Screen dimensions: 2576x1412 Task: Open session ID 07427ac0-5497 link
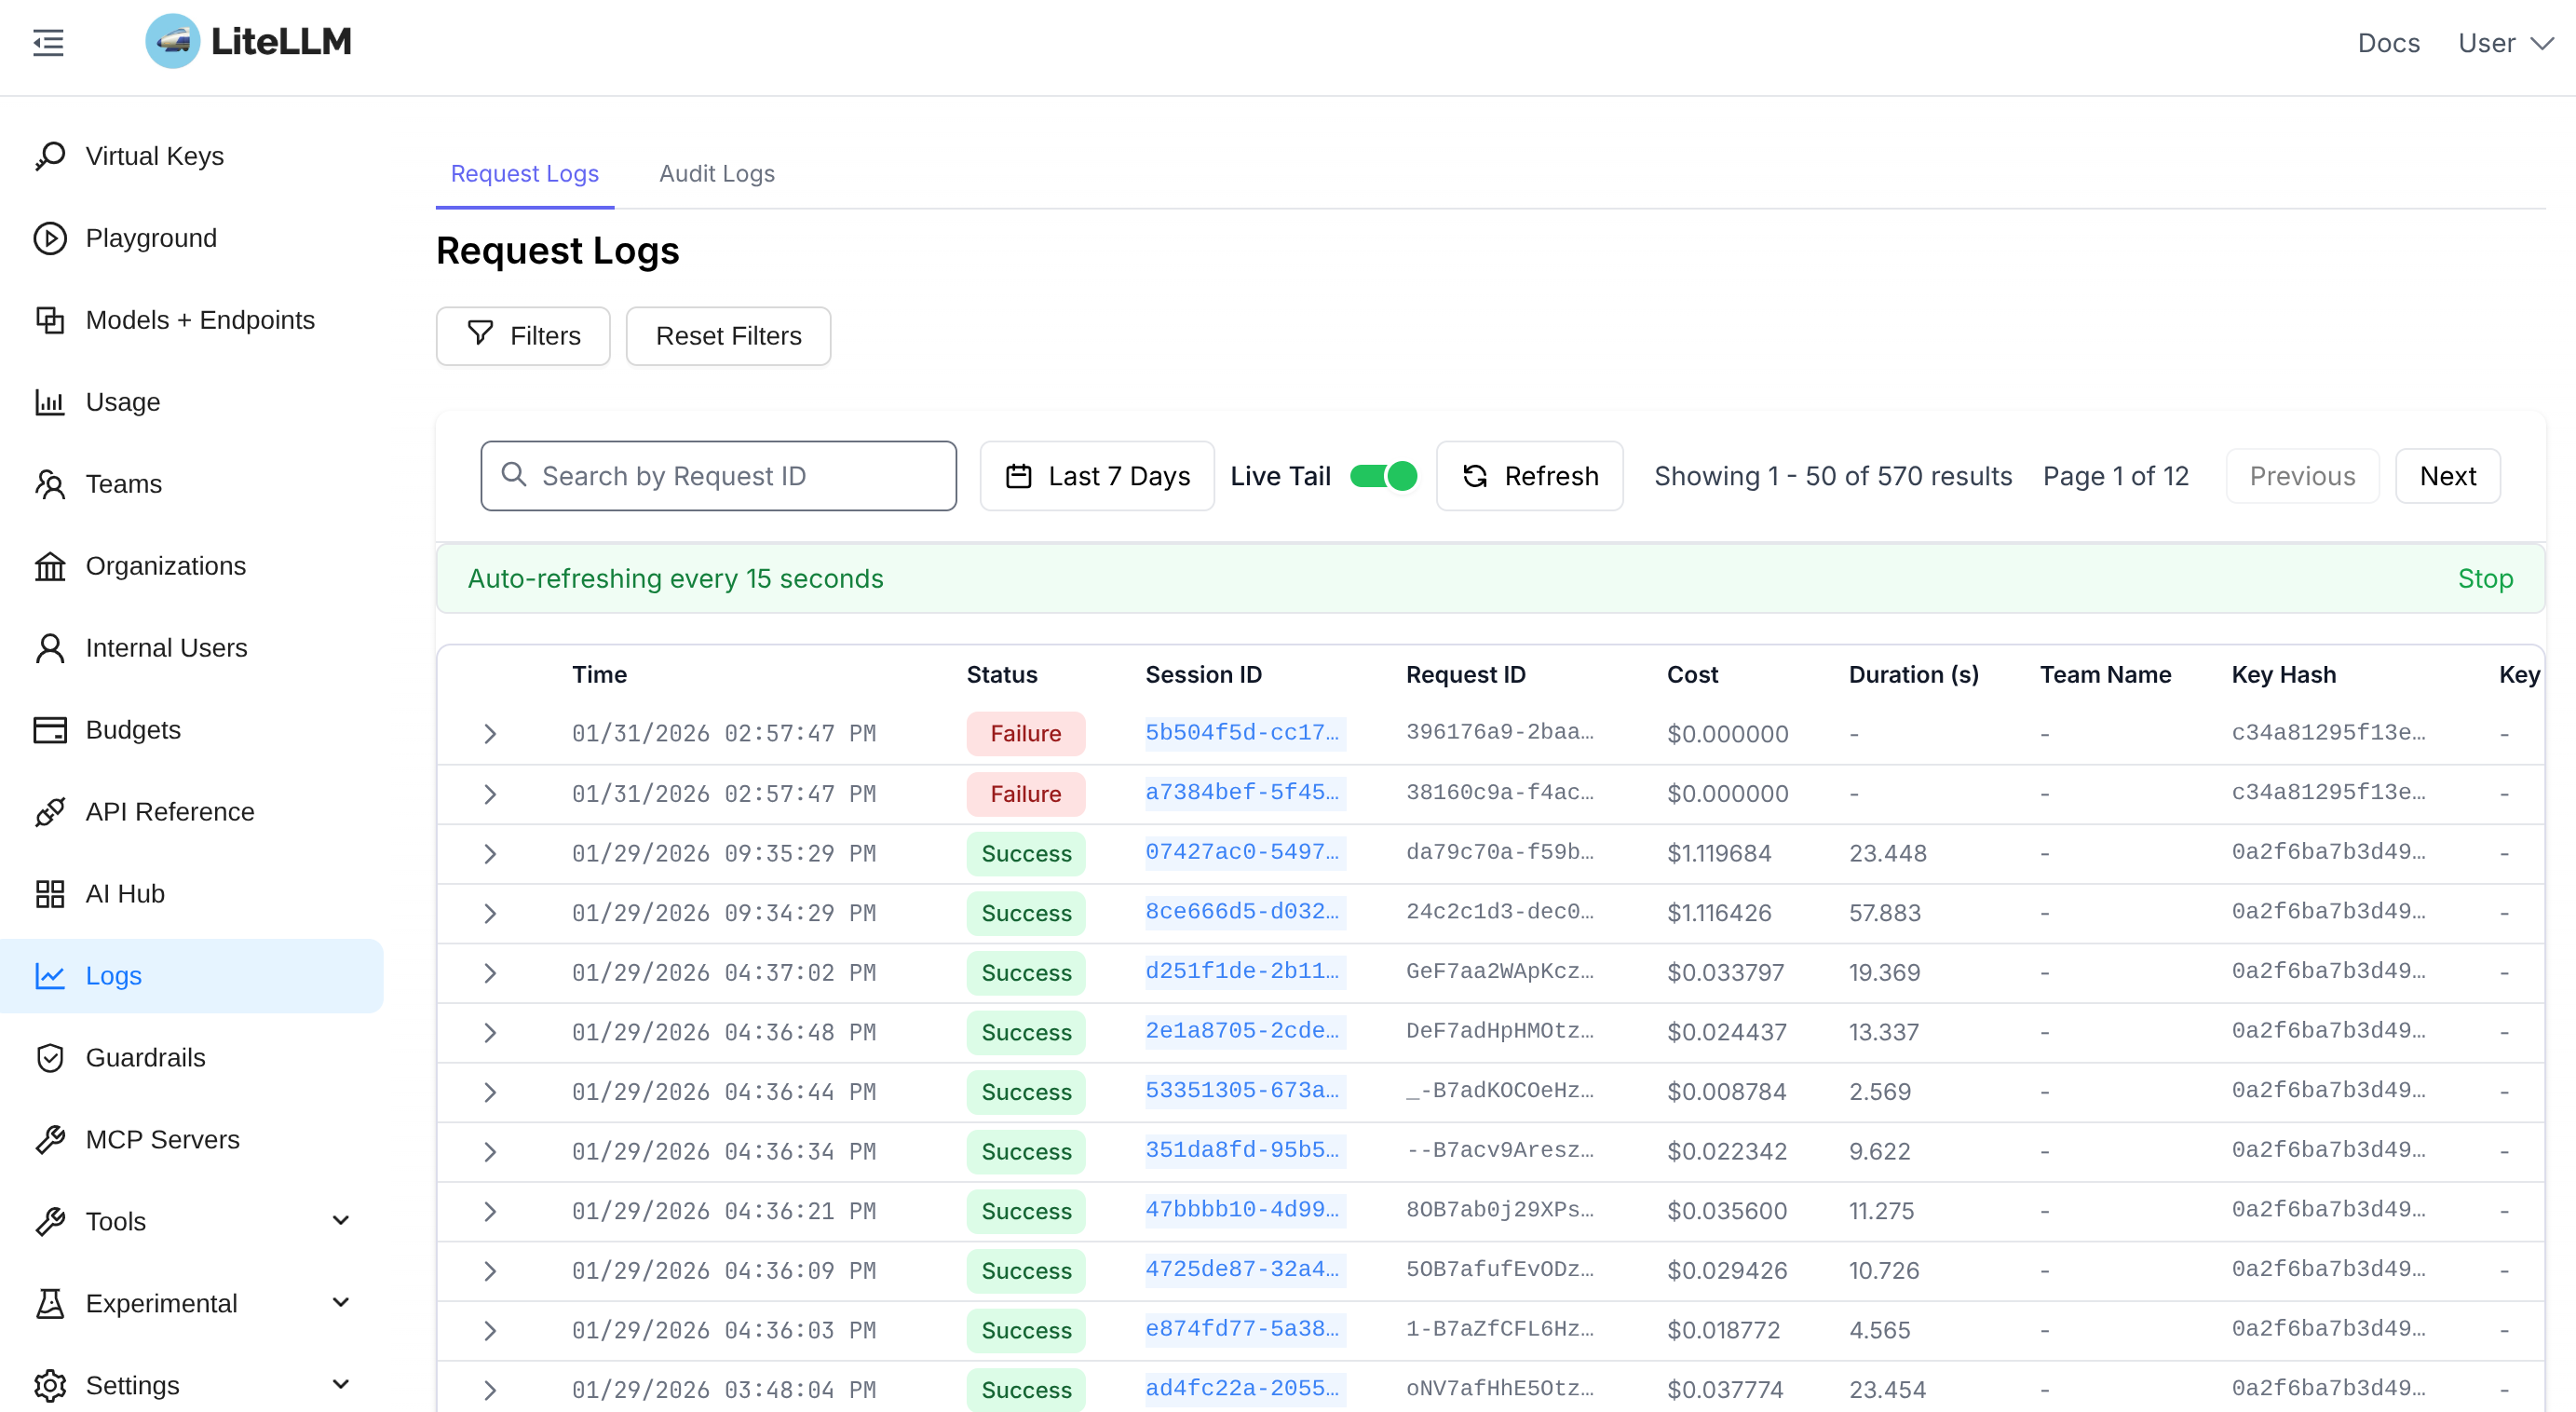[x=1245, y=852]
